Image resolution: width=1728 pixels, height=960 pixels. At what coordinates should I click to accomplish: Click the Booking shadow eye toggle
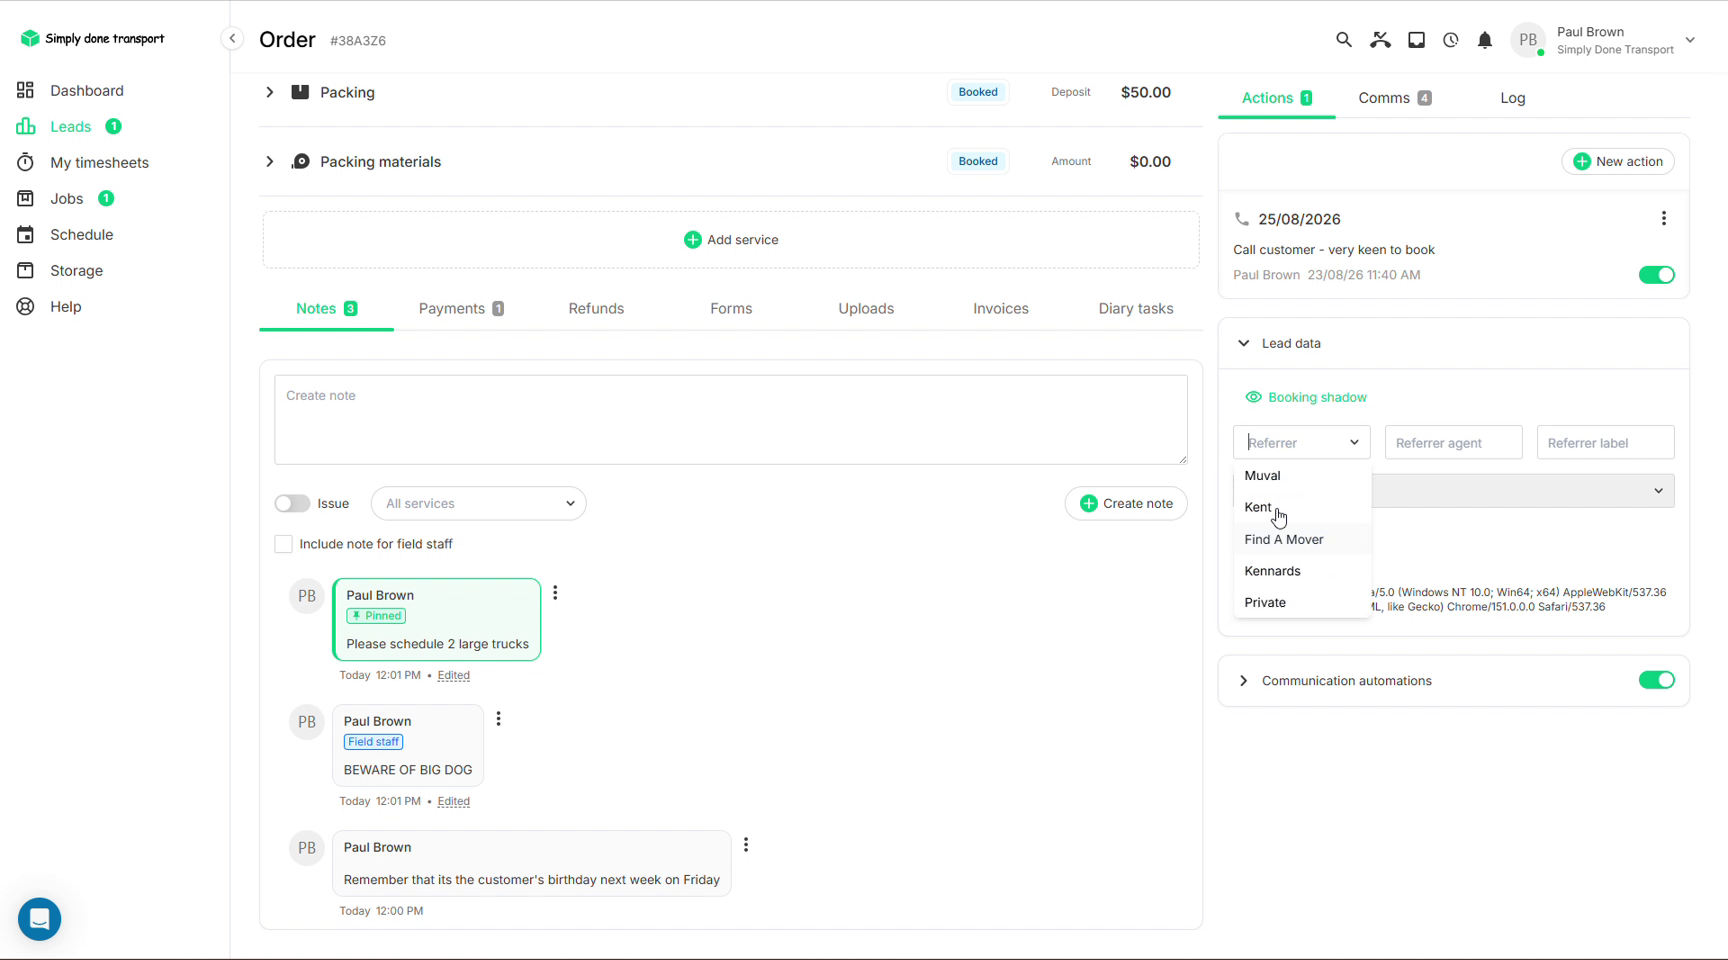click(x=1253, y=397)
